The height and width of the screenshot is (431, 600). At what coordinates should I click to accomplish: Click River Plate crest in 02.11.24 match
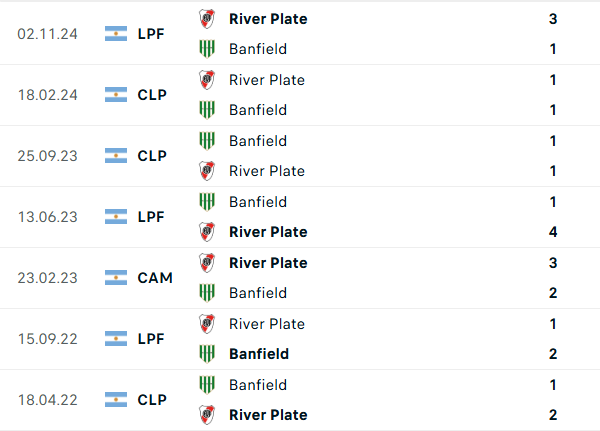(x=207, y=18)
